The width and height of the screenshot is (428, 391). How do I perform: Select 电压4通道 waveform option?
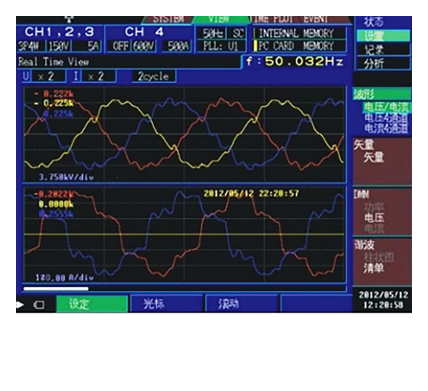pyautogui.click(x=386, y=118)
